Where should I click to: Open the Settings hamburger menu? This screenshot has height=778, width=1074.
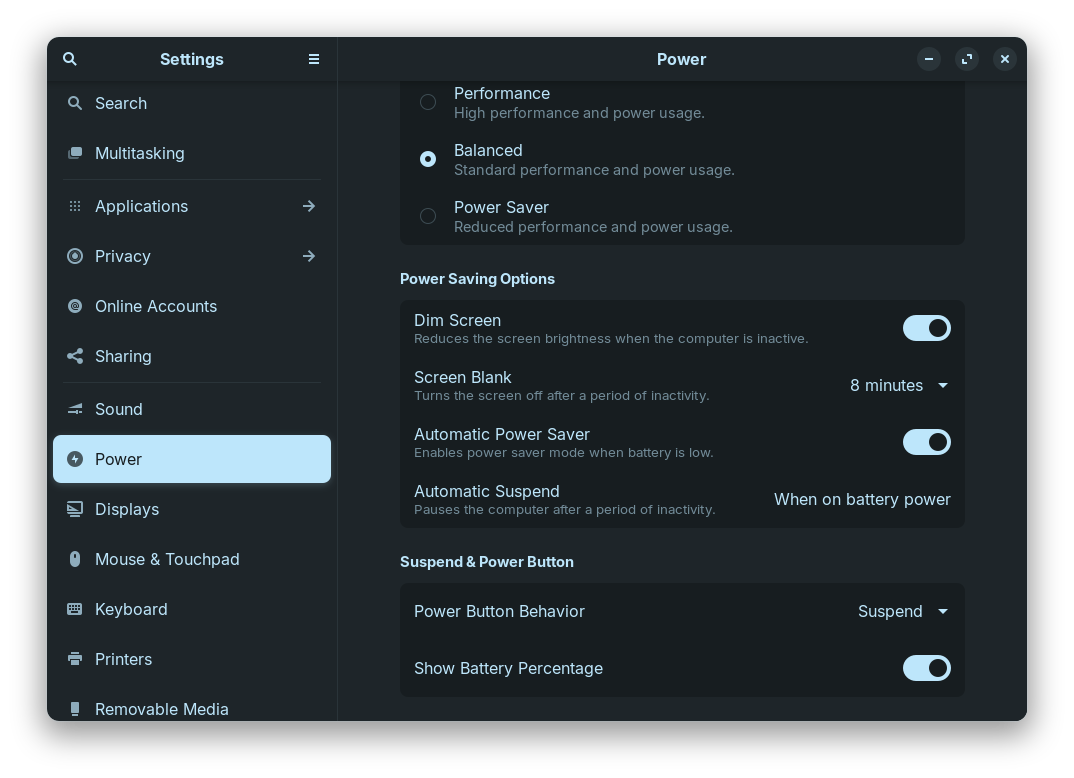(x=314, y=59)
